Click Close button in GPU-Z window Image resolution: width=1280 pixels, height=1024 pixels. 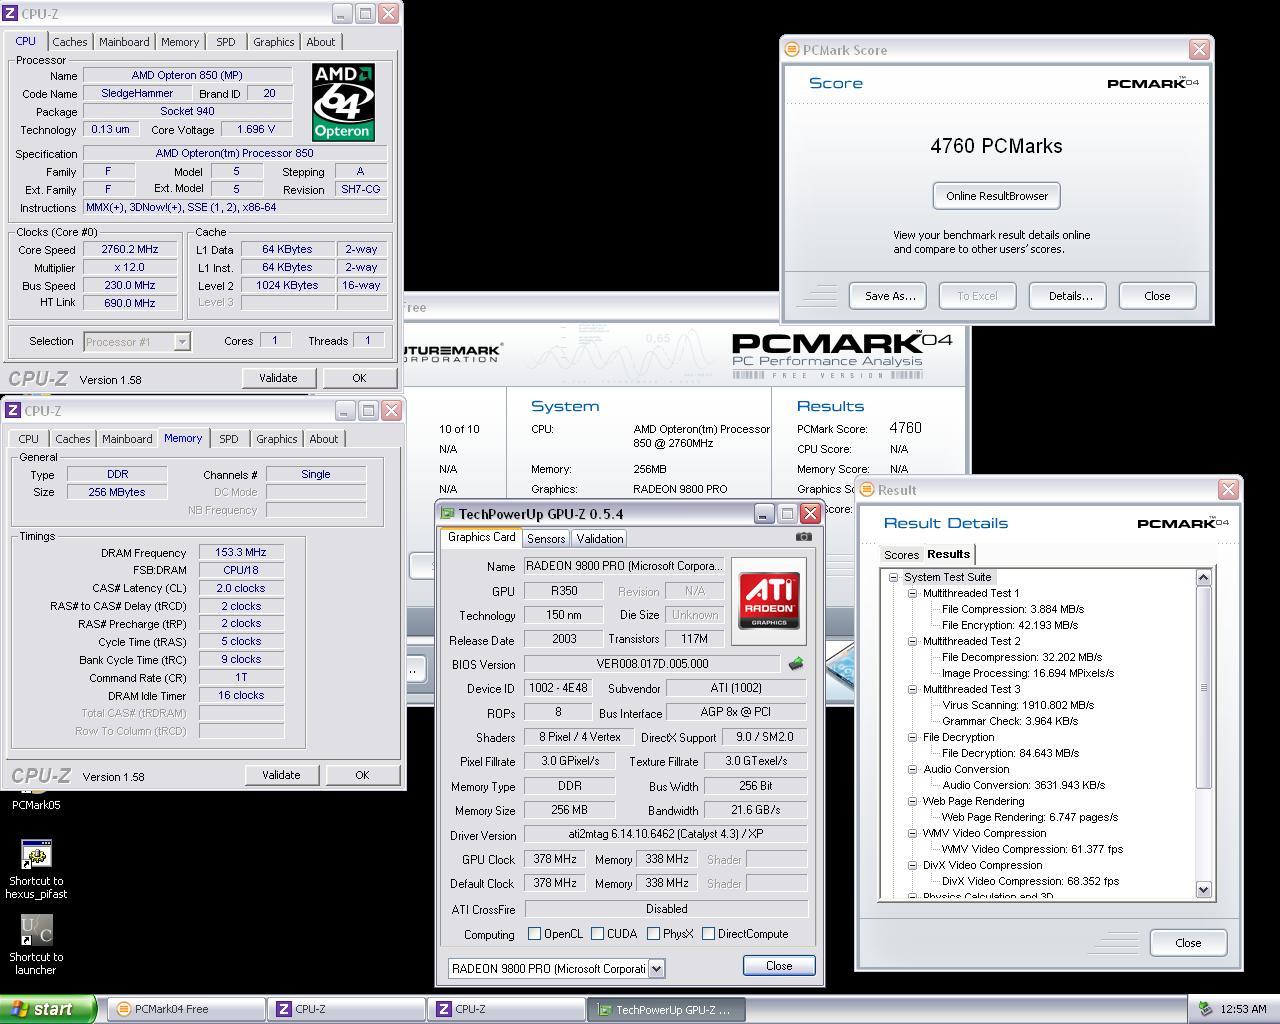pos(779,965)
